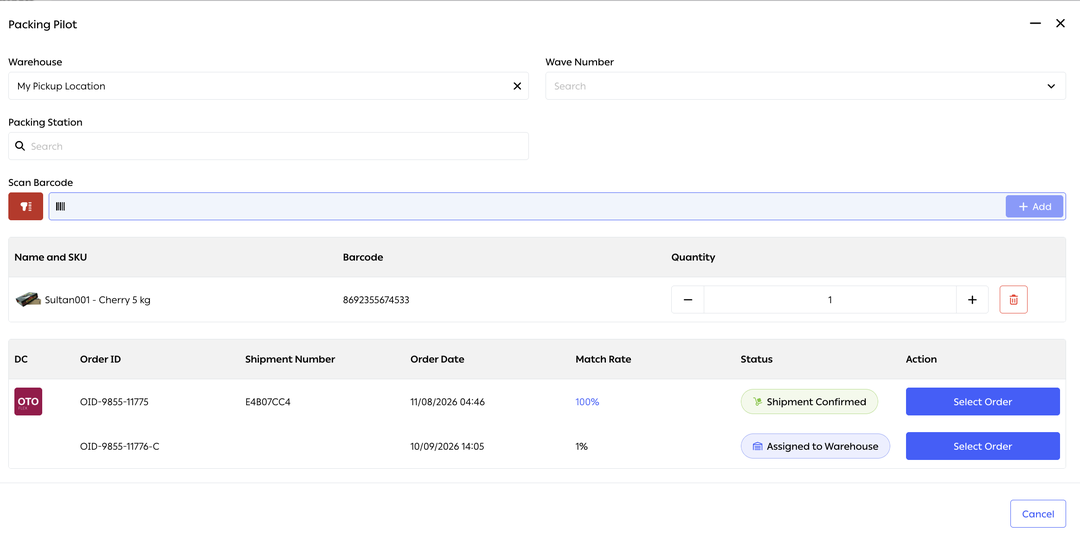Increase quantity with the plus button

point(972,300)
